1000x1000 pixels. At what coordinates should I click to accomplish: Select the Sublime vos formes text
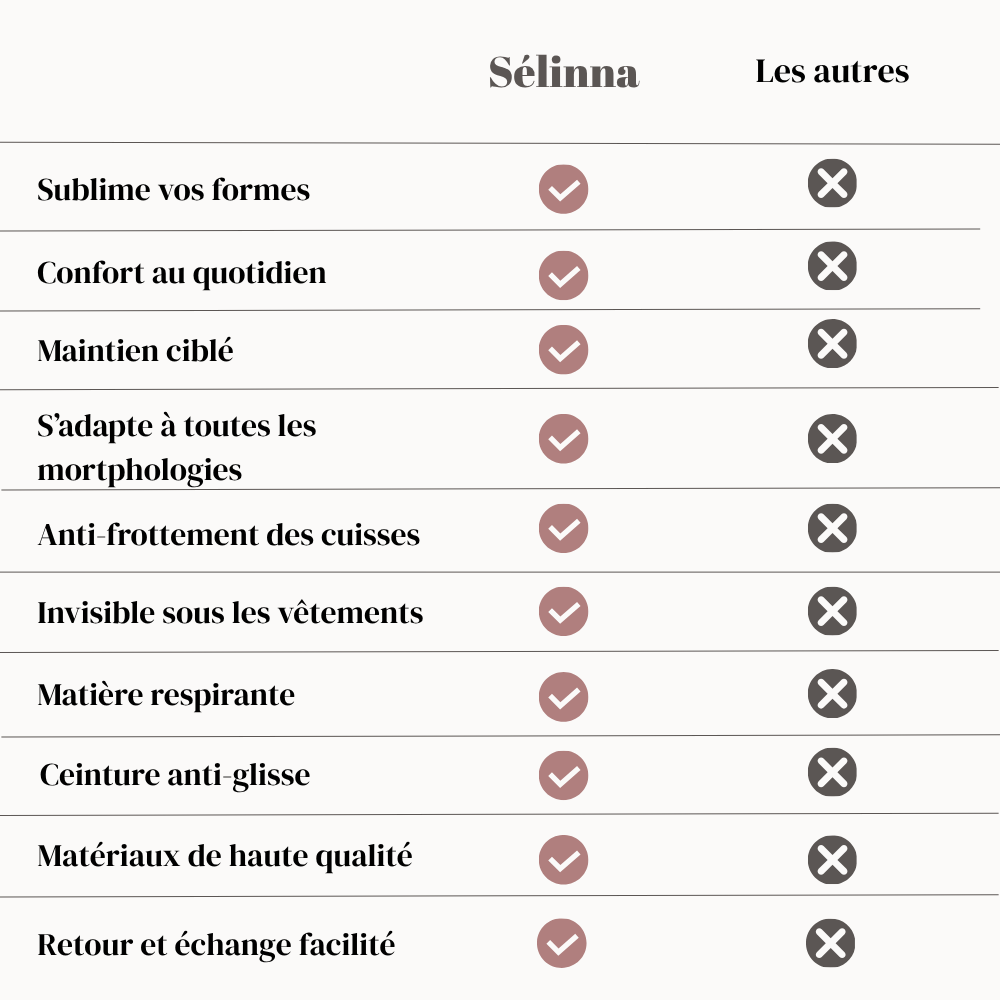173,190
